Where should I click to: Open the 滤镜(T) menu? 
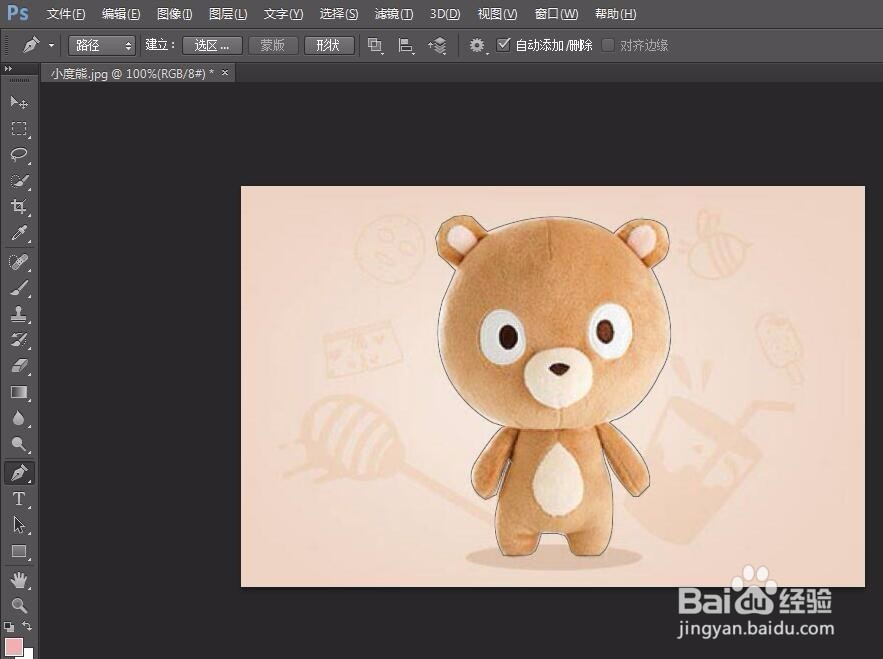point(393,14)
